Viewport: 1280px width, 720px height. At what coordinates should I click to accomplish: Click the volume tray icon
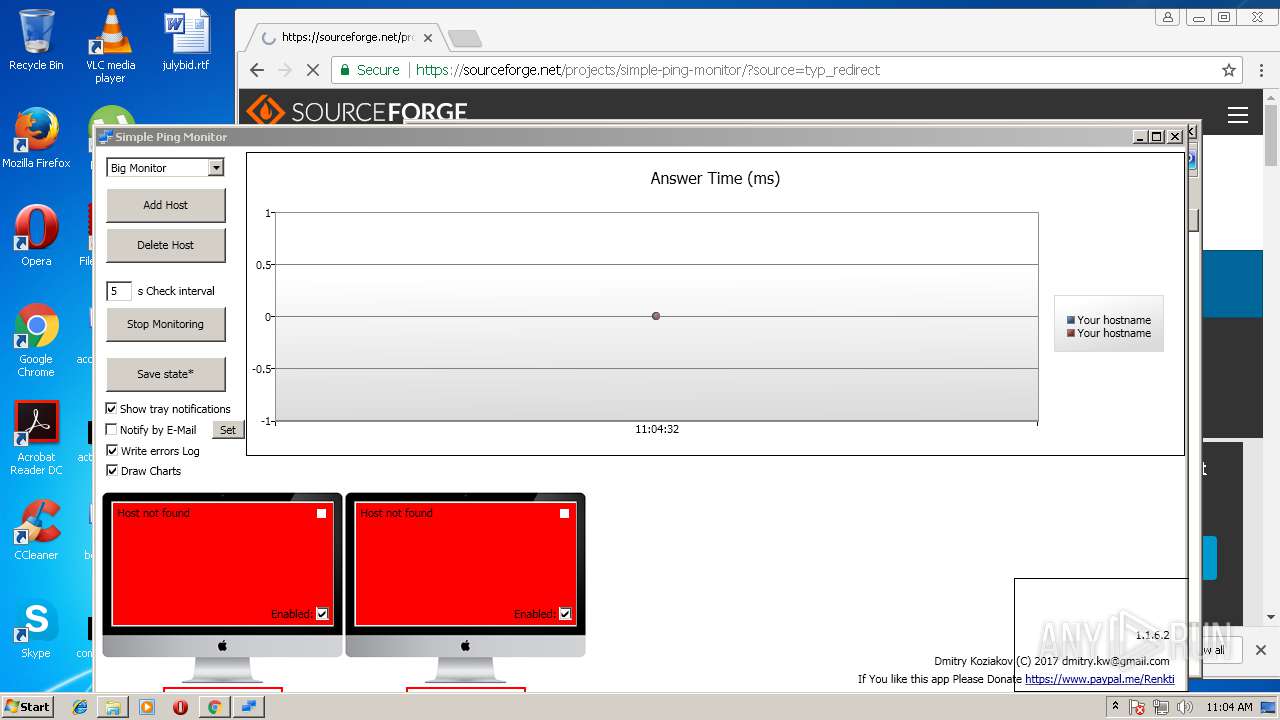pyautogui.click(x=1185, y=707)
